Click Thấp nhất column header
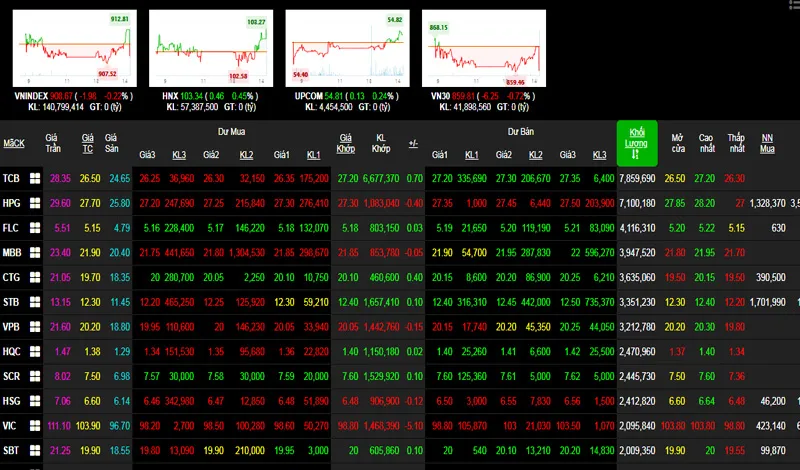 [x=736, y=143]
